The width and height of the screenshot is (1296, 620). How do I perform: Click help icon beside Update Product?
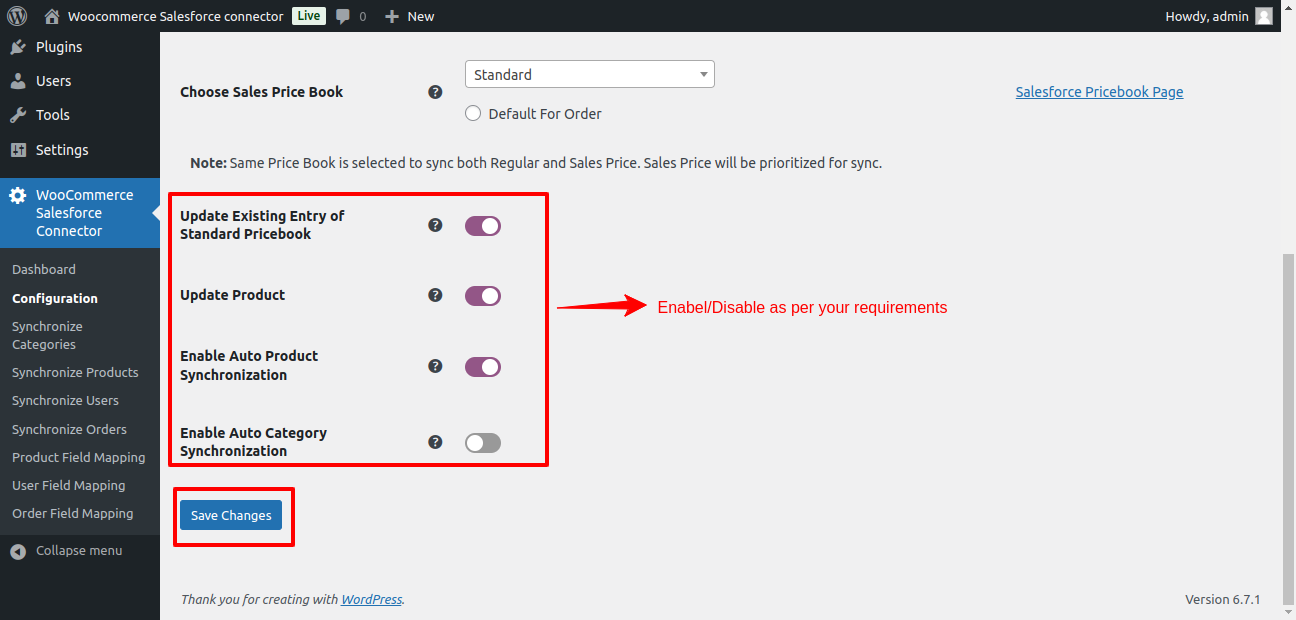pyautogui.click(x=435, y=295)
